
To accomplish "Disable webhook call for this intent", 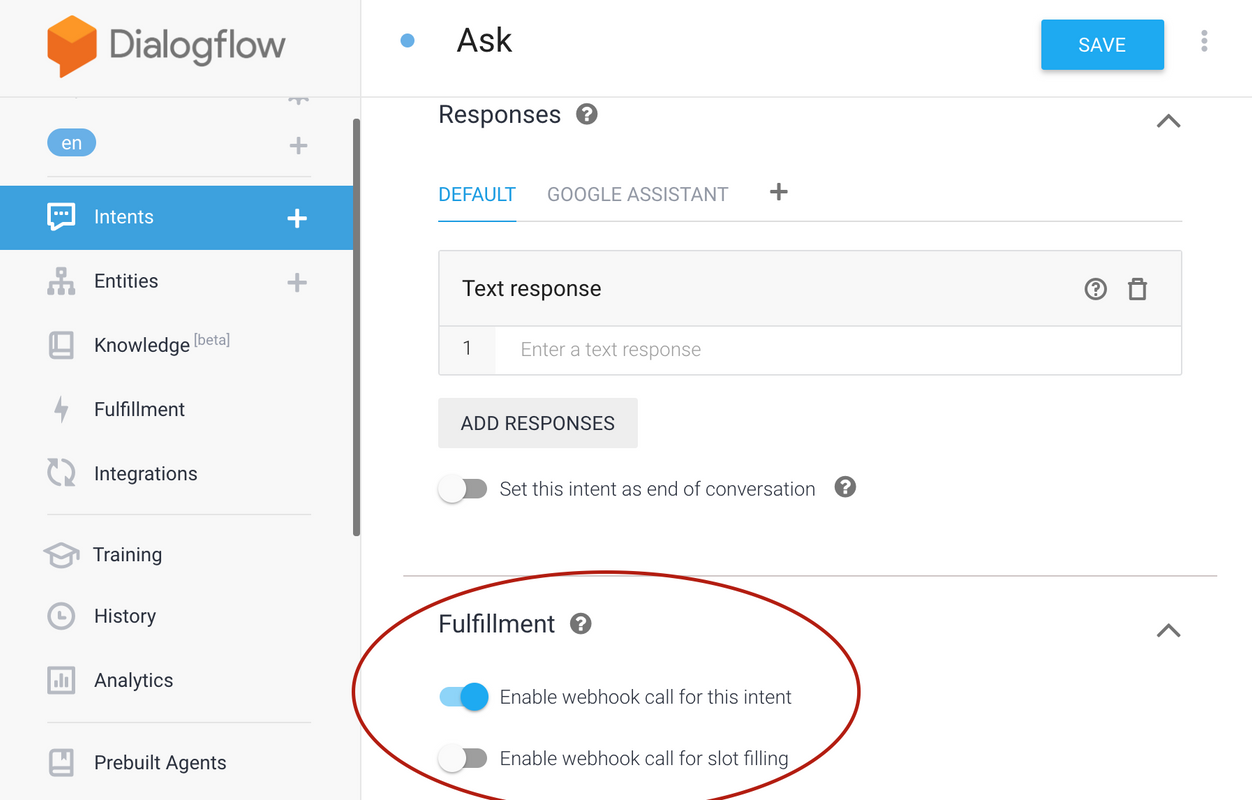I will [464, 697].
